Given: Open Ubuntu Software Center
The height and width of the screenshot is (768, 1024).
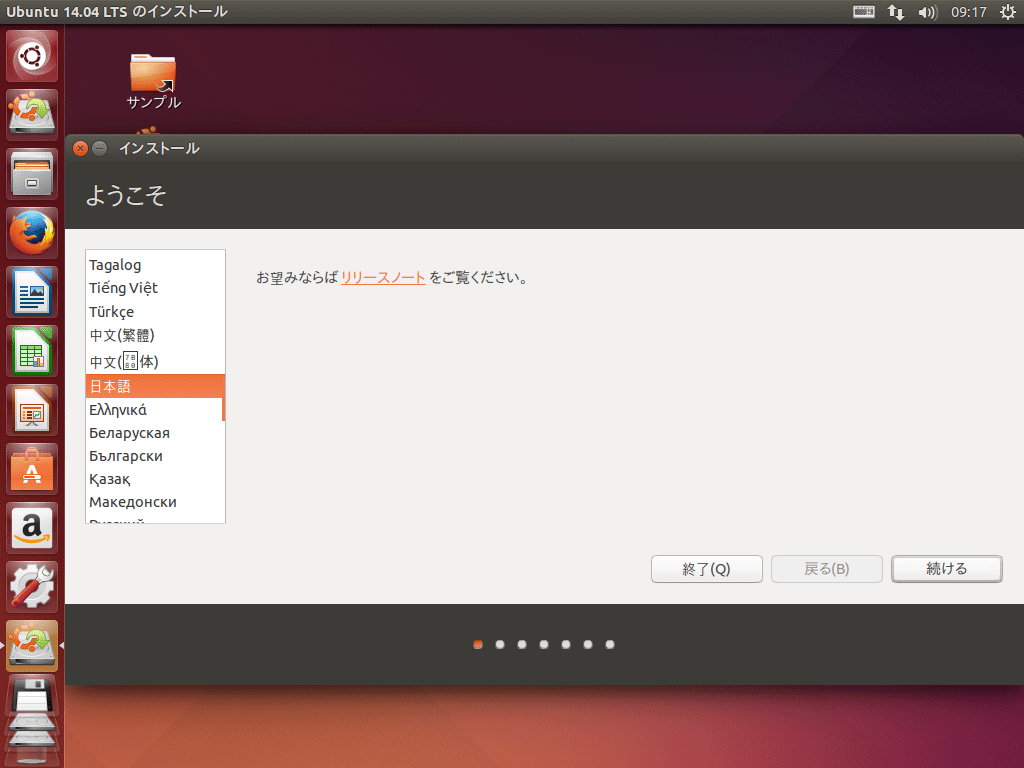Looking at the screenshot, I should point(31,469).
